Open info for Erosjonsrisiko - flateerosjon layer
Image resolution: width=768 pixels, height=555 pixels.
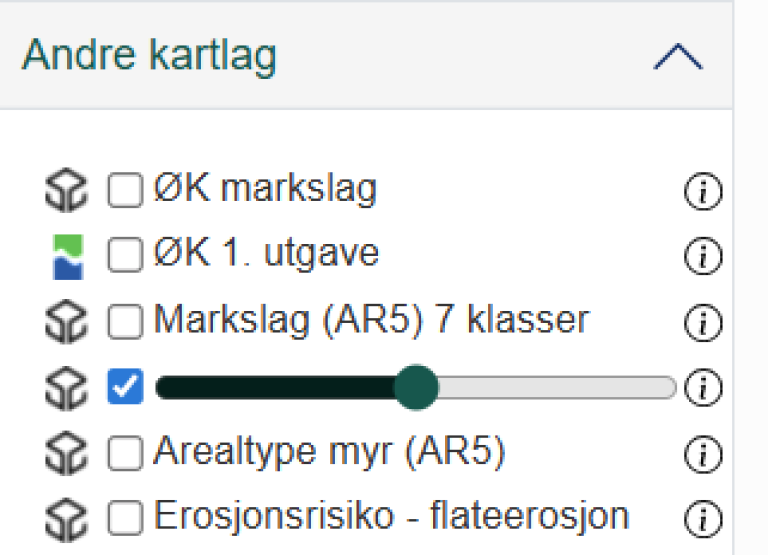(x=703, y=518)
